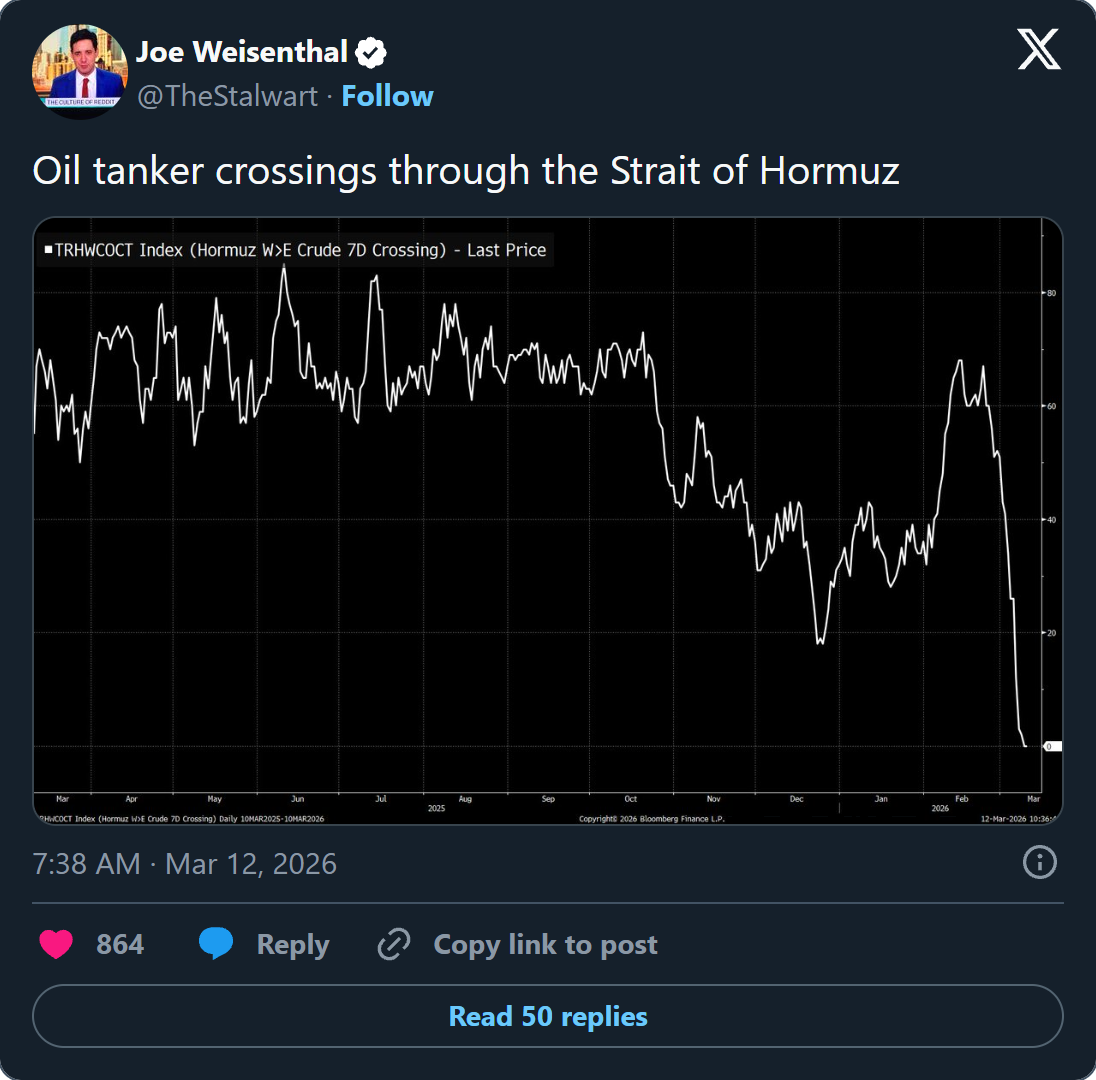1096x1080 pixels.
Task: Click the heart icon to like the post
Action: [56, 944]
